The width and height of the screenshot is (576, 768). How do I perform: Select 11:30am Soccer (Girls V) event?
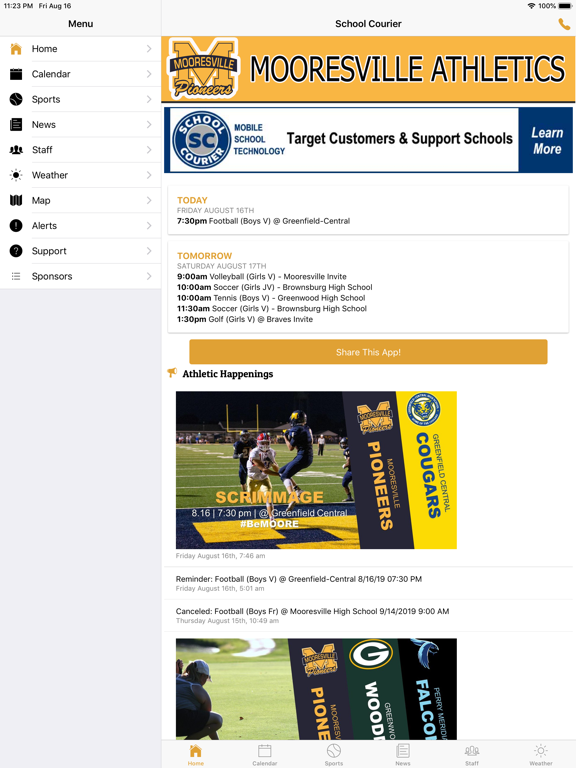[272, 309]
